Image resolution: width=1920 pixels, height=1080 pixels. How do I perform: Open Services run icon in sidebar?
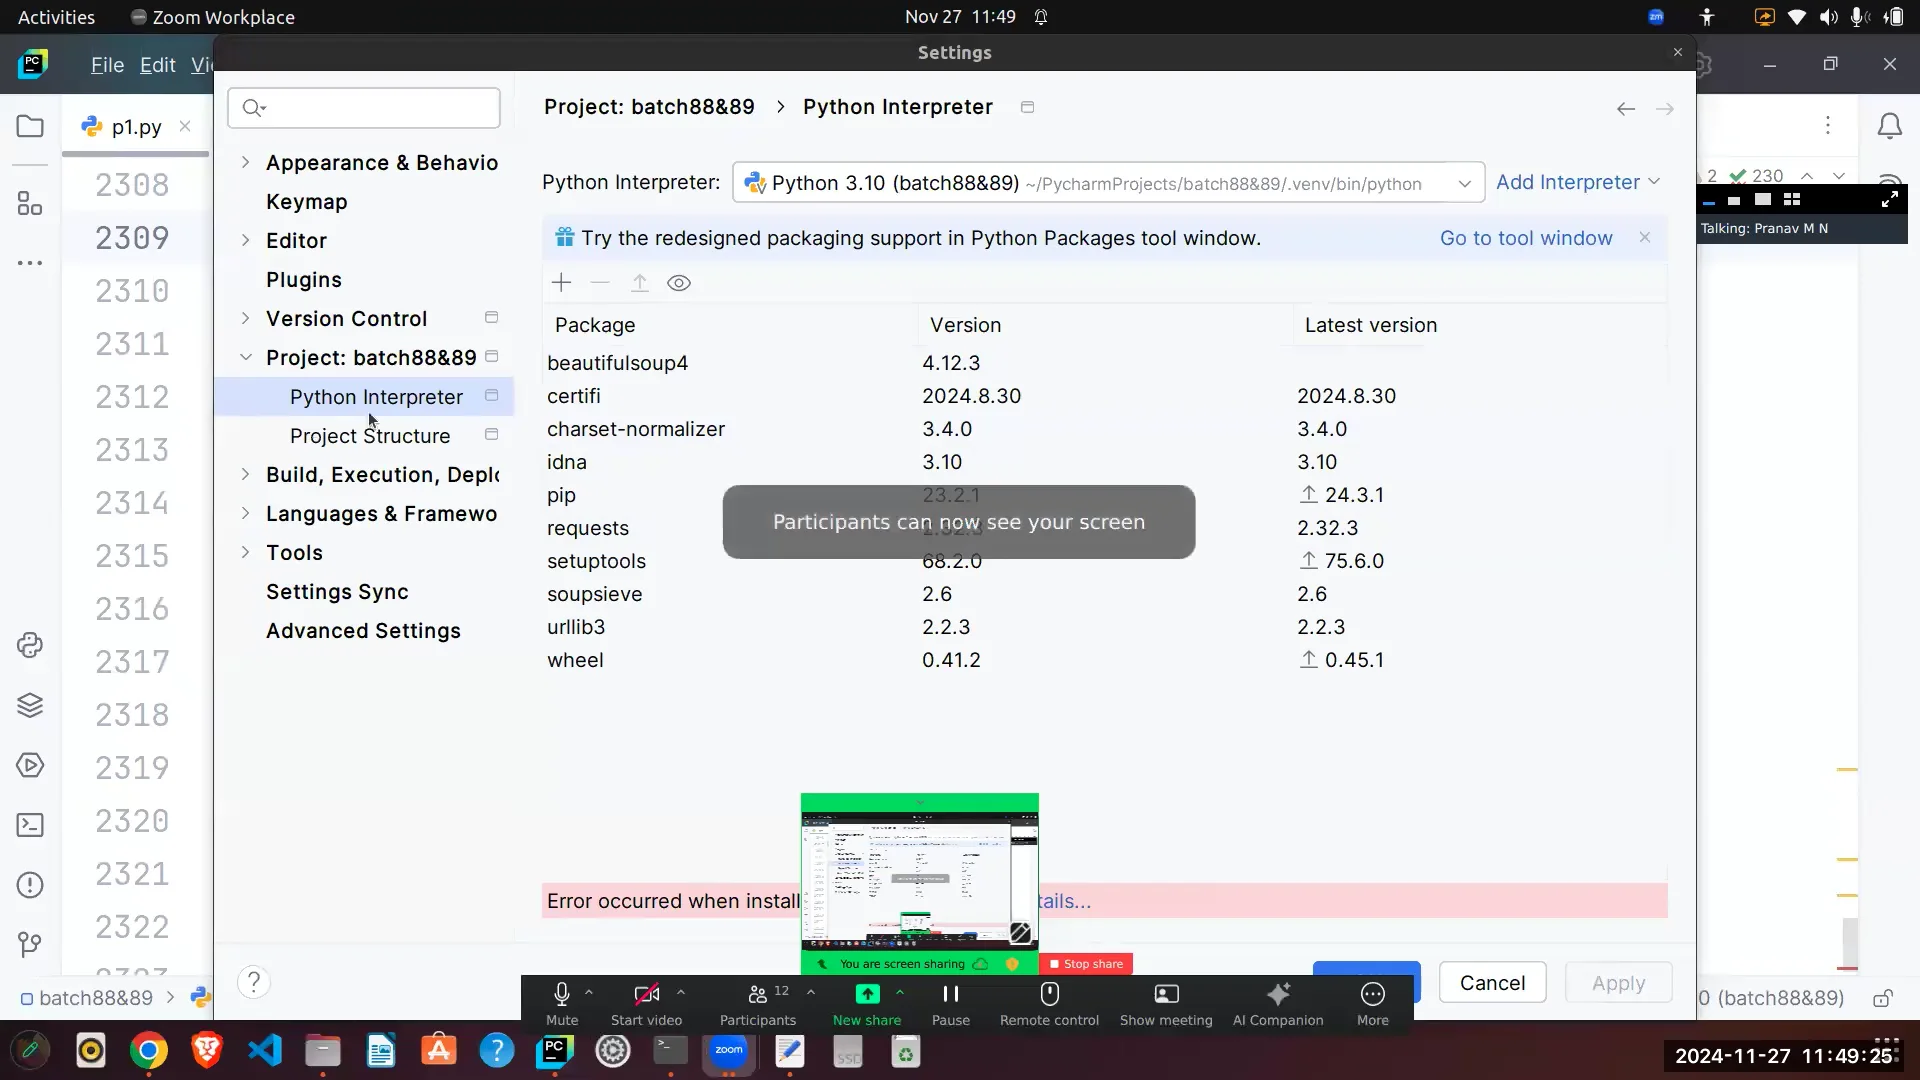30,765
